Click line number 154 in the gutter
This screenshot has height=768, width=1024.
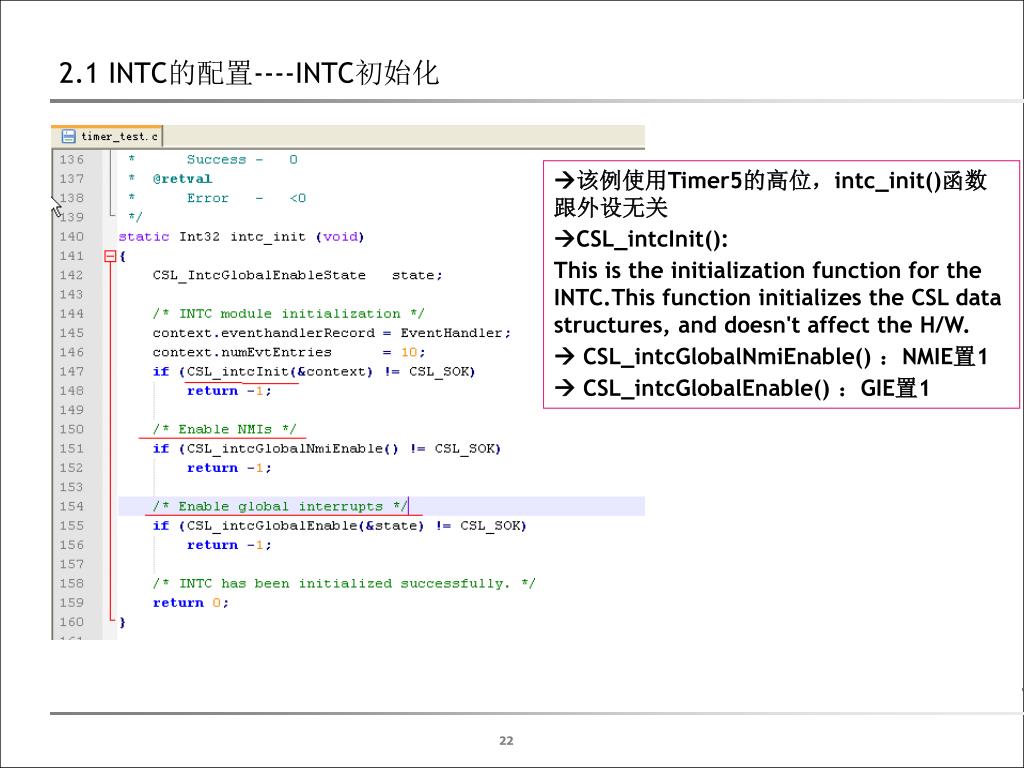click(71, 506)
